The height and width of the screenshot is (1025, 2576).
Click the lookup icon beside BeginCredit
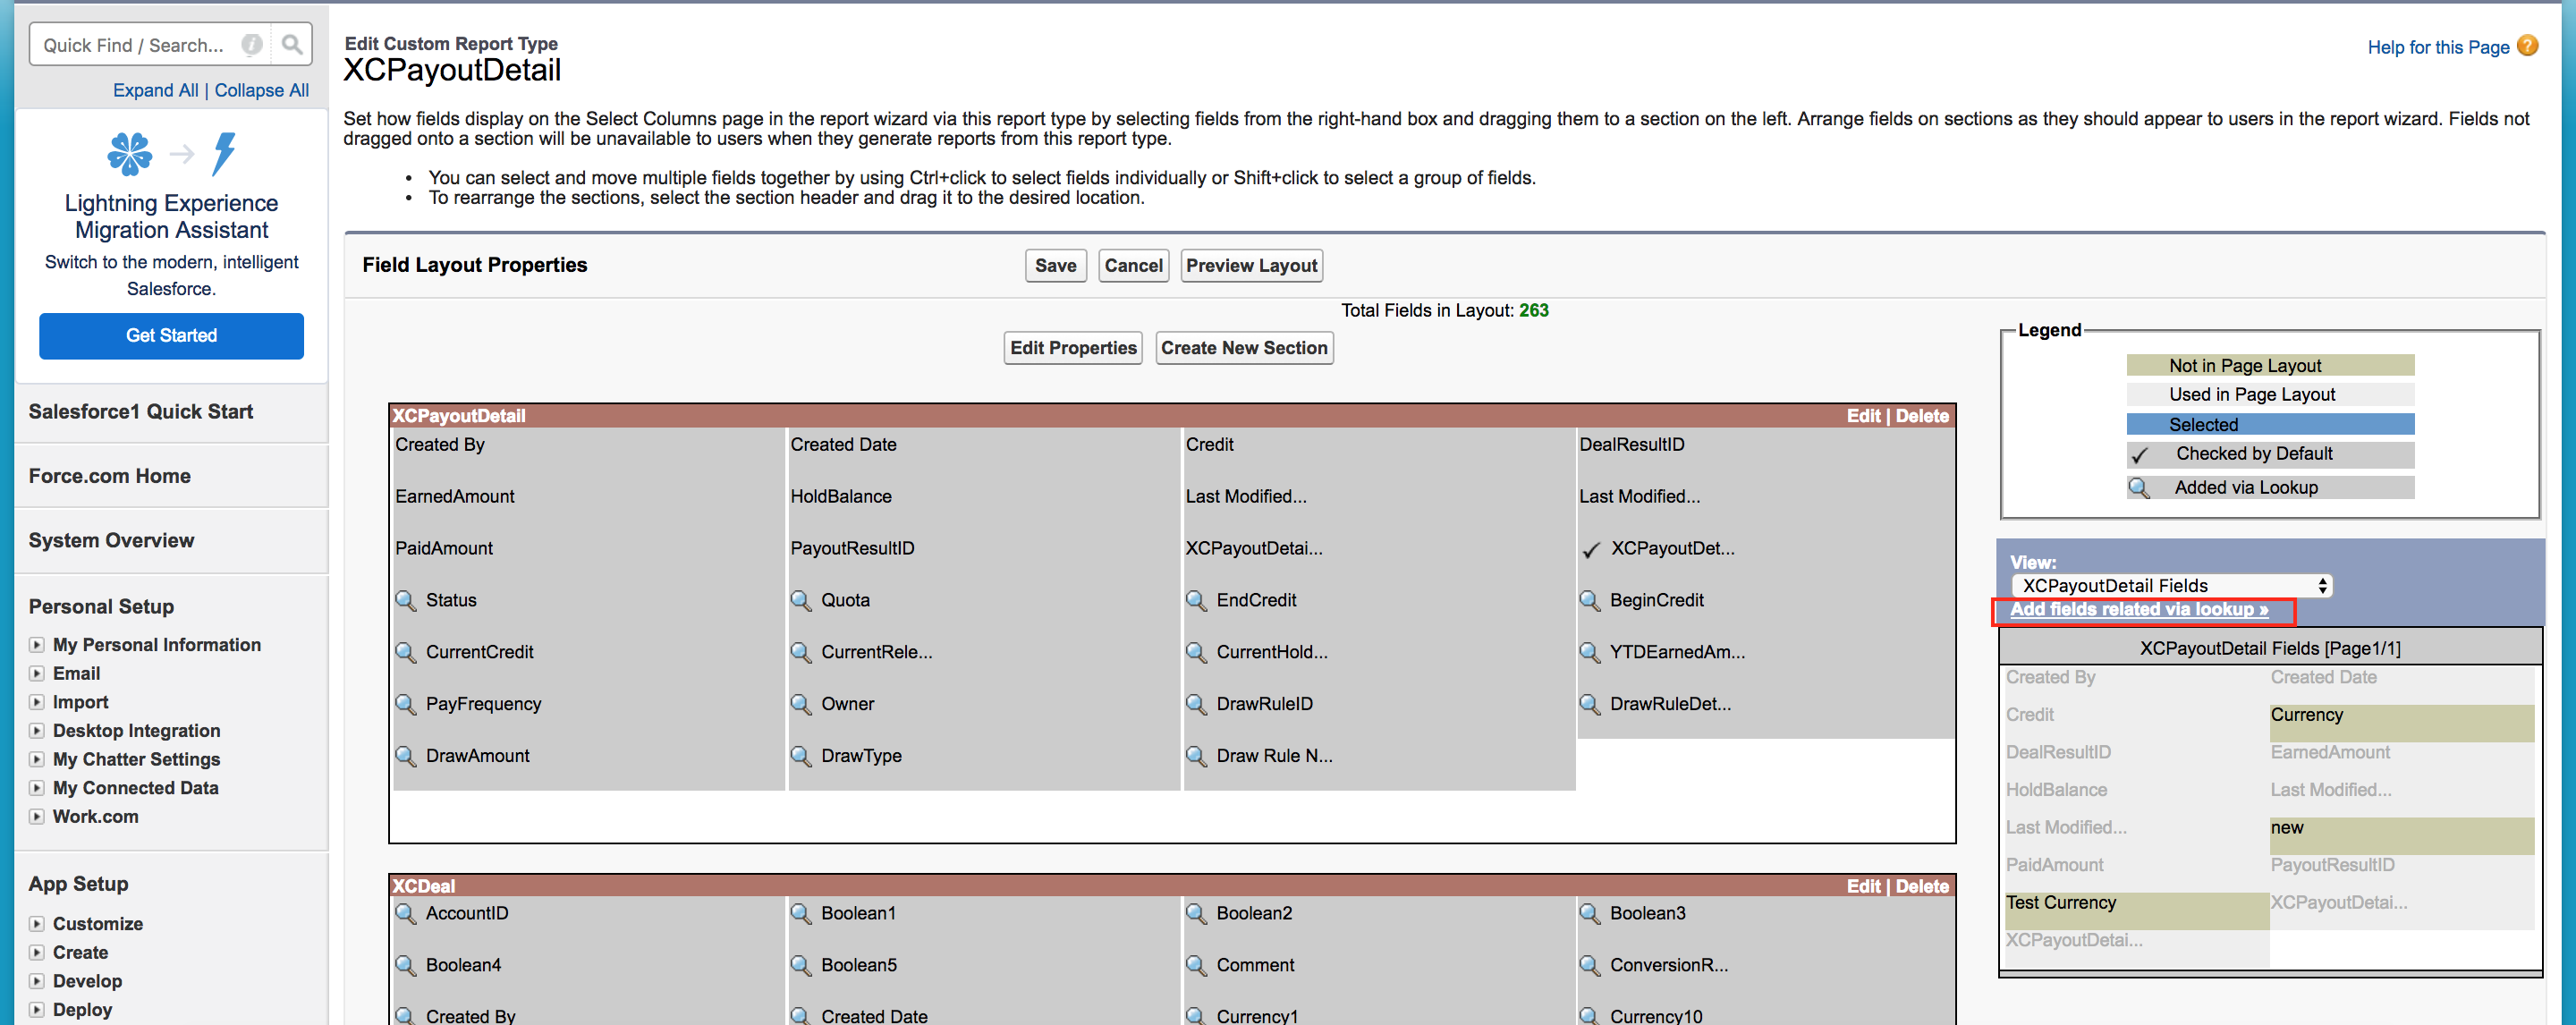(x=1589, y=600)
